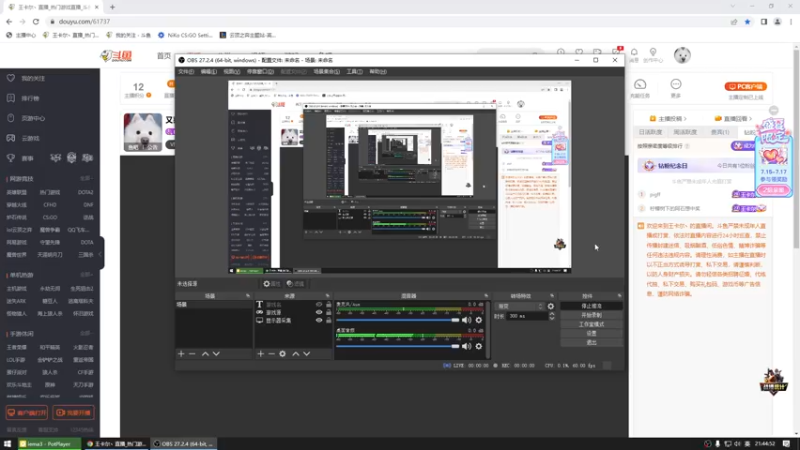The image size is (800, 450).
Task: Click Exit button in OBS controls
Action: [591, 342]
